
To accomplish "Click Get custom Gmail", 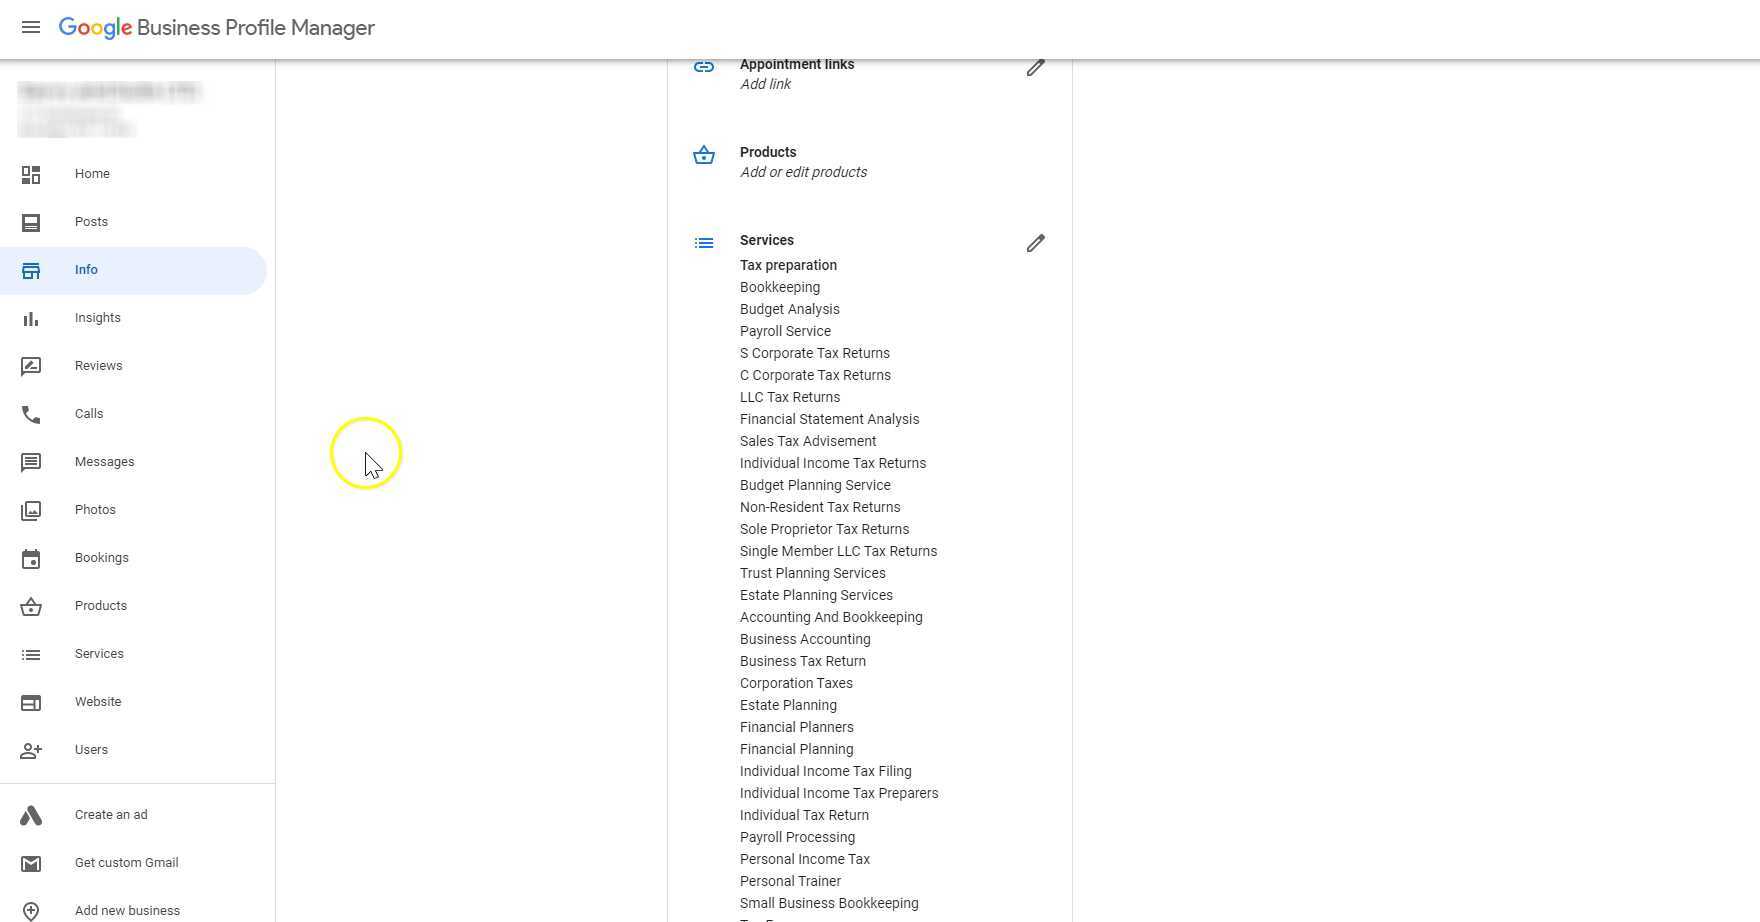I will (x=126, y=863).
